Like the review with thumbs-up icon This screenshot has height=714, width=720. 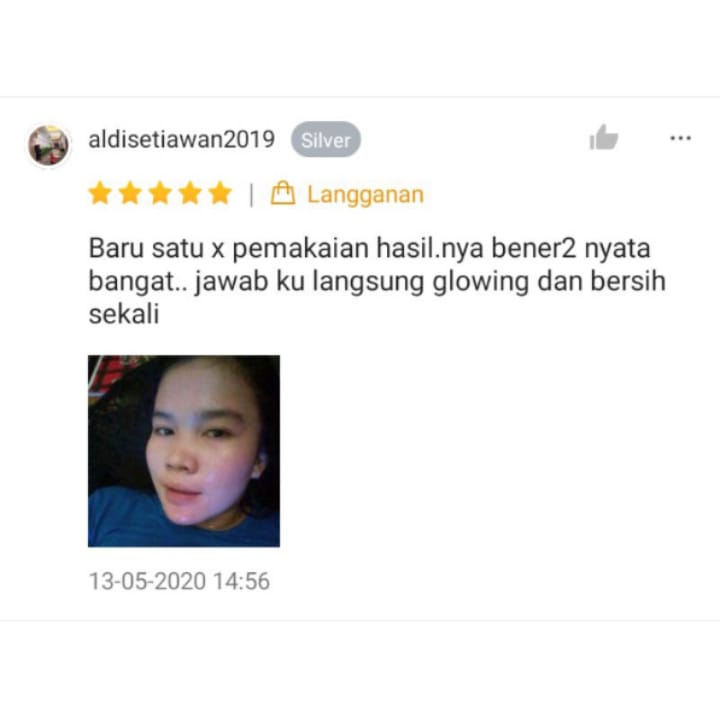603,137
